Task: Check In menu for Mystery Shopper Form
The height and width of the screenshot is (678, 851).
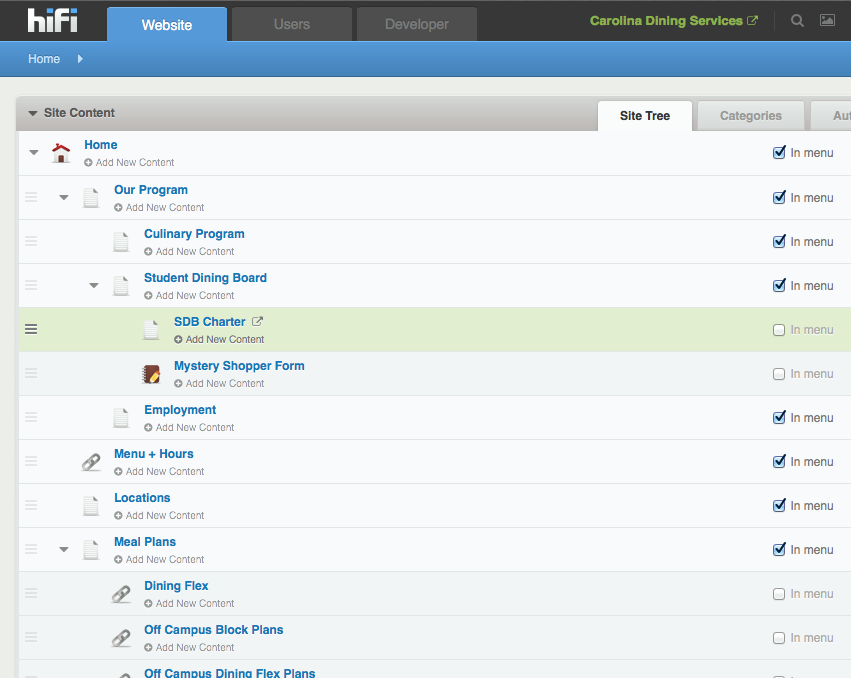Action: 779,374
